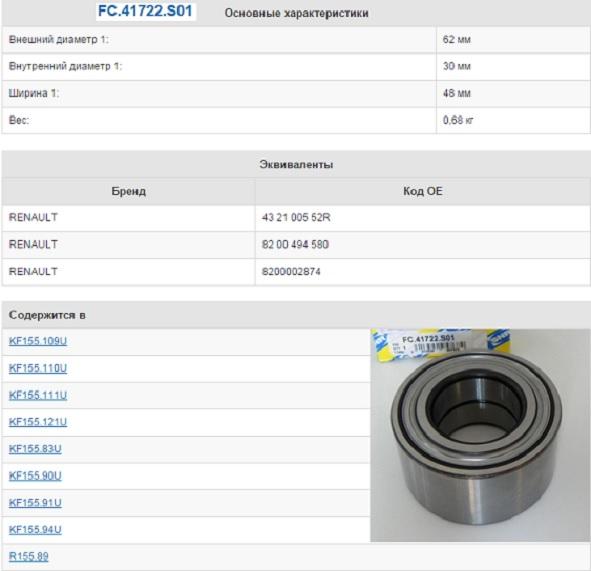Select the Основные характеристики heading

tap(296, 13)
